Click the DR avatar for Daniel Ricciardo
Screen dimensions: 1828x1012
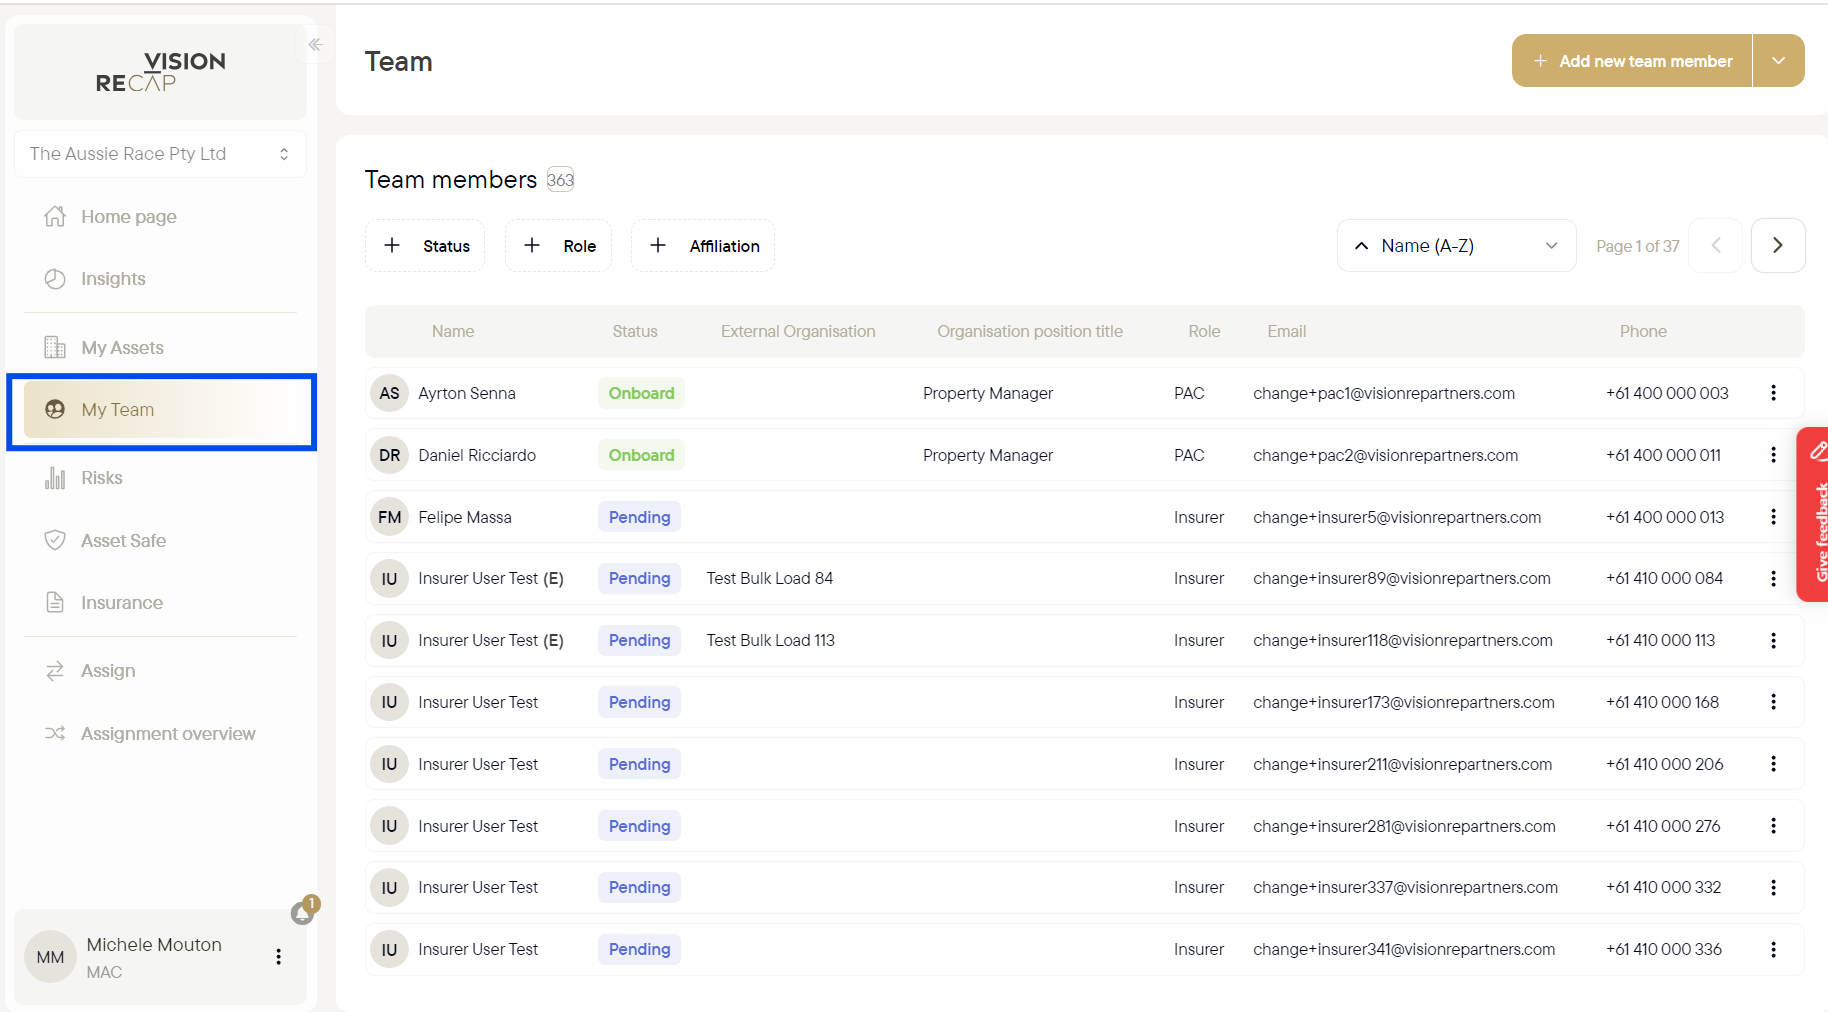tap(389, 455)
